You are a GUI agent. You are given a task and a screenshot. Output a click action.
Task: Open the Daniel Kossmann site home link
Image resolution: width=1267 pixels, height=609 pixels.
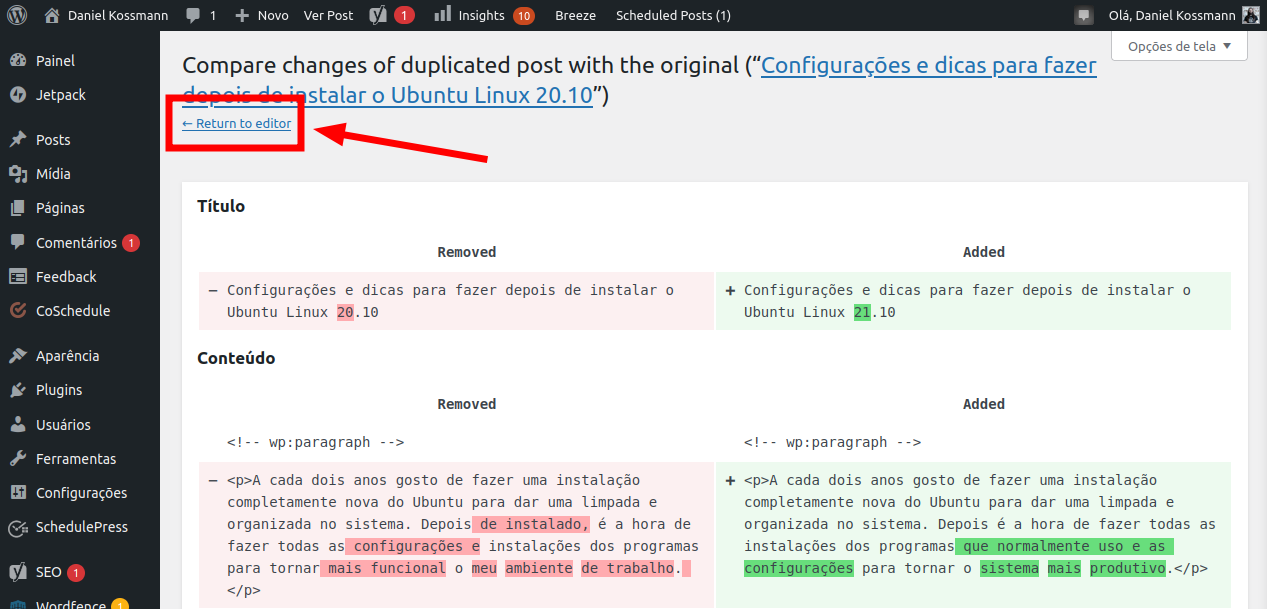pos(108,15)
